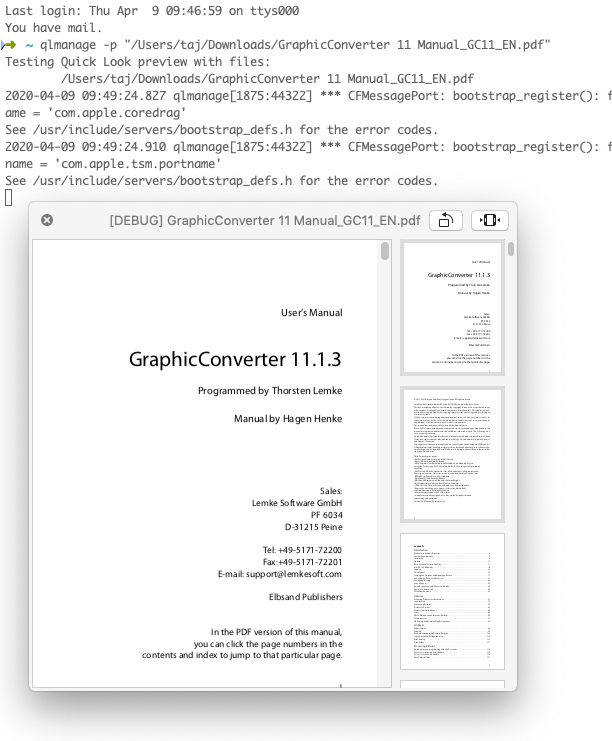Click 'You have mail.' line in Terminal
The height and width of the screenshot is (741, 612).
point(53,28)
